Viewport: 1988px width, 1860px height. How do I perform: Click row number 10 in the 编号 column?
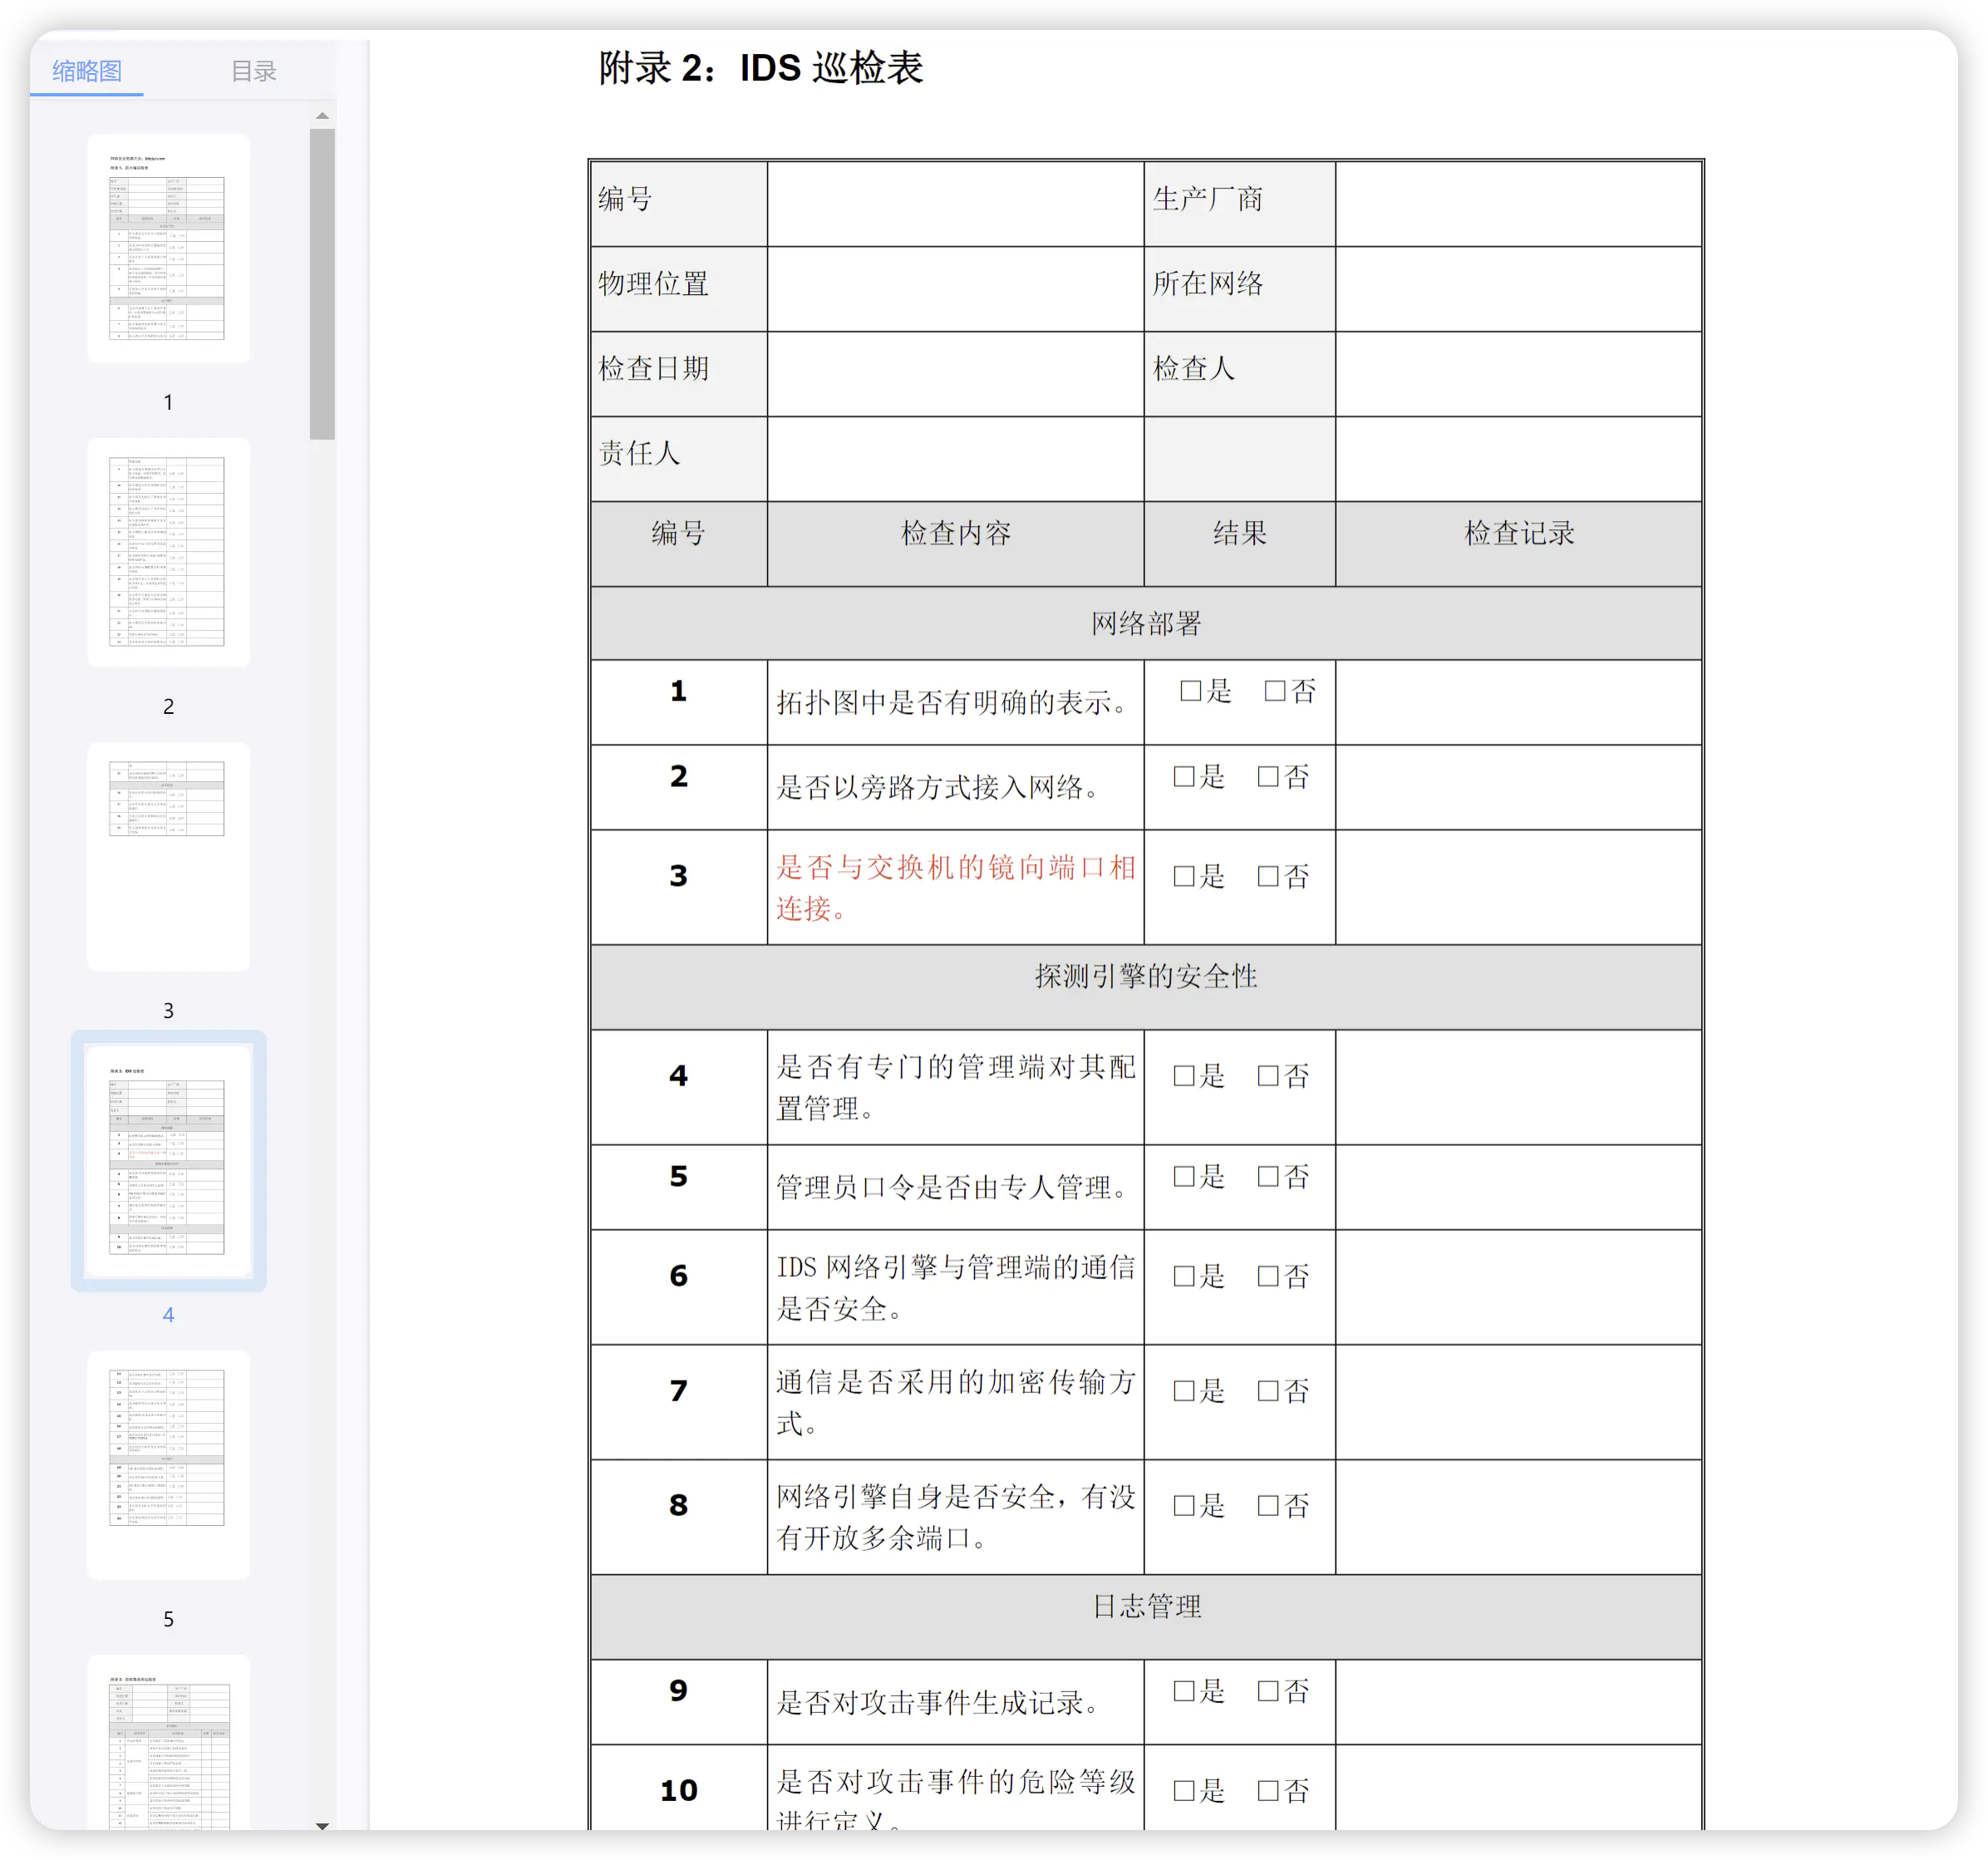(679, 1791)
